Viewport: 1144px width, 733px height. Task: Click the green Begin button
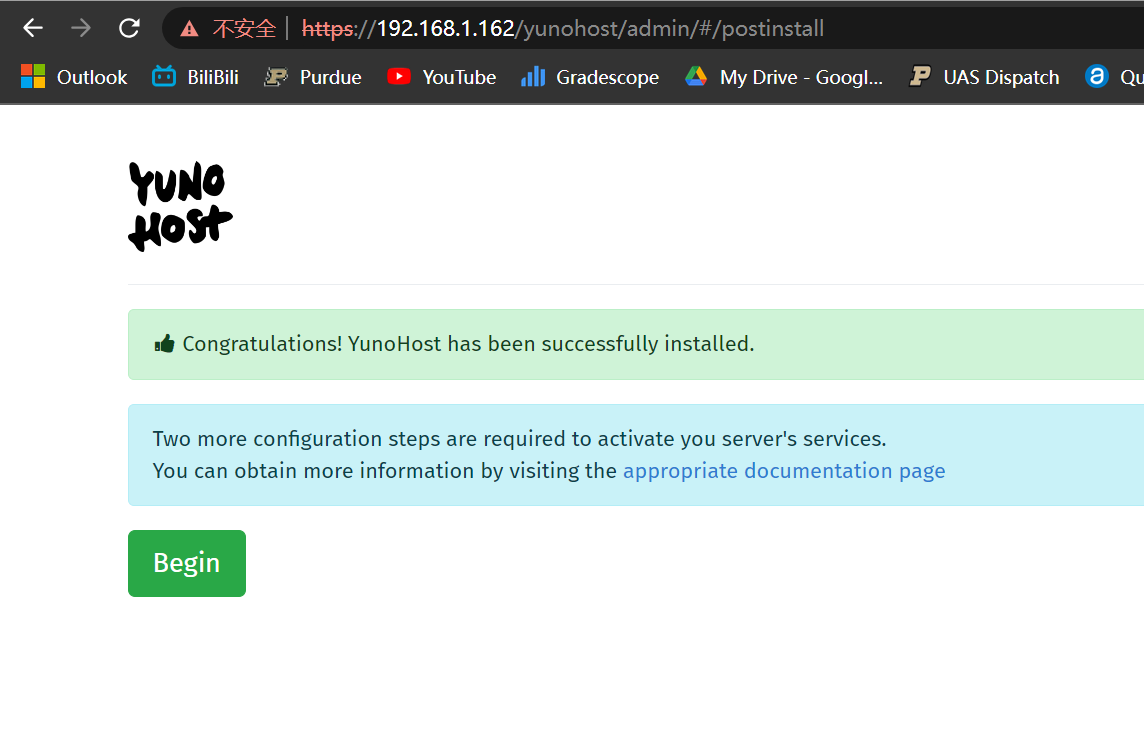pos(187,563)
